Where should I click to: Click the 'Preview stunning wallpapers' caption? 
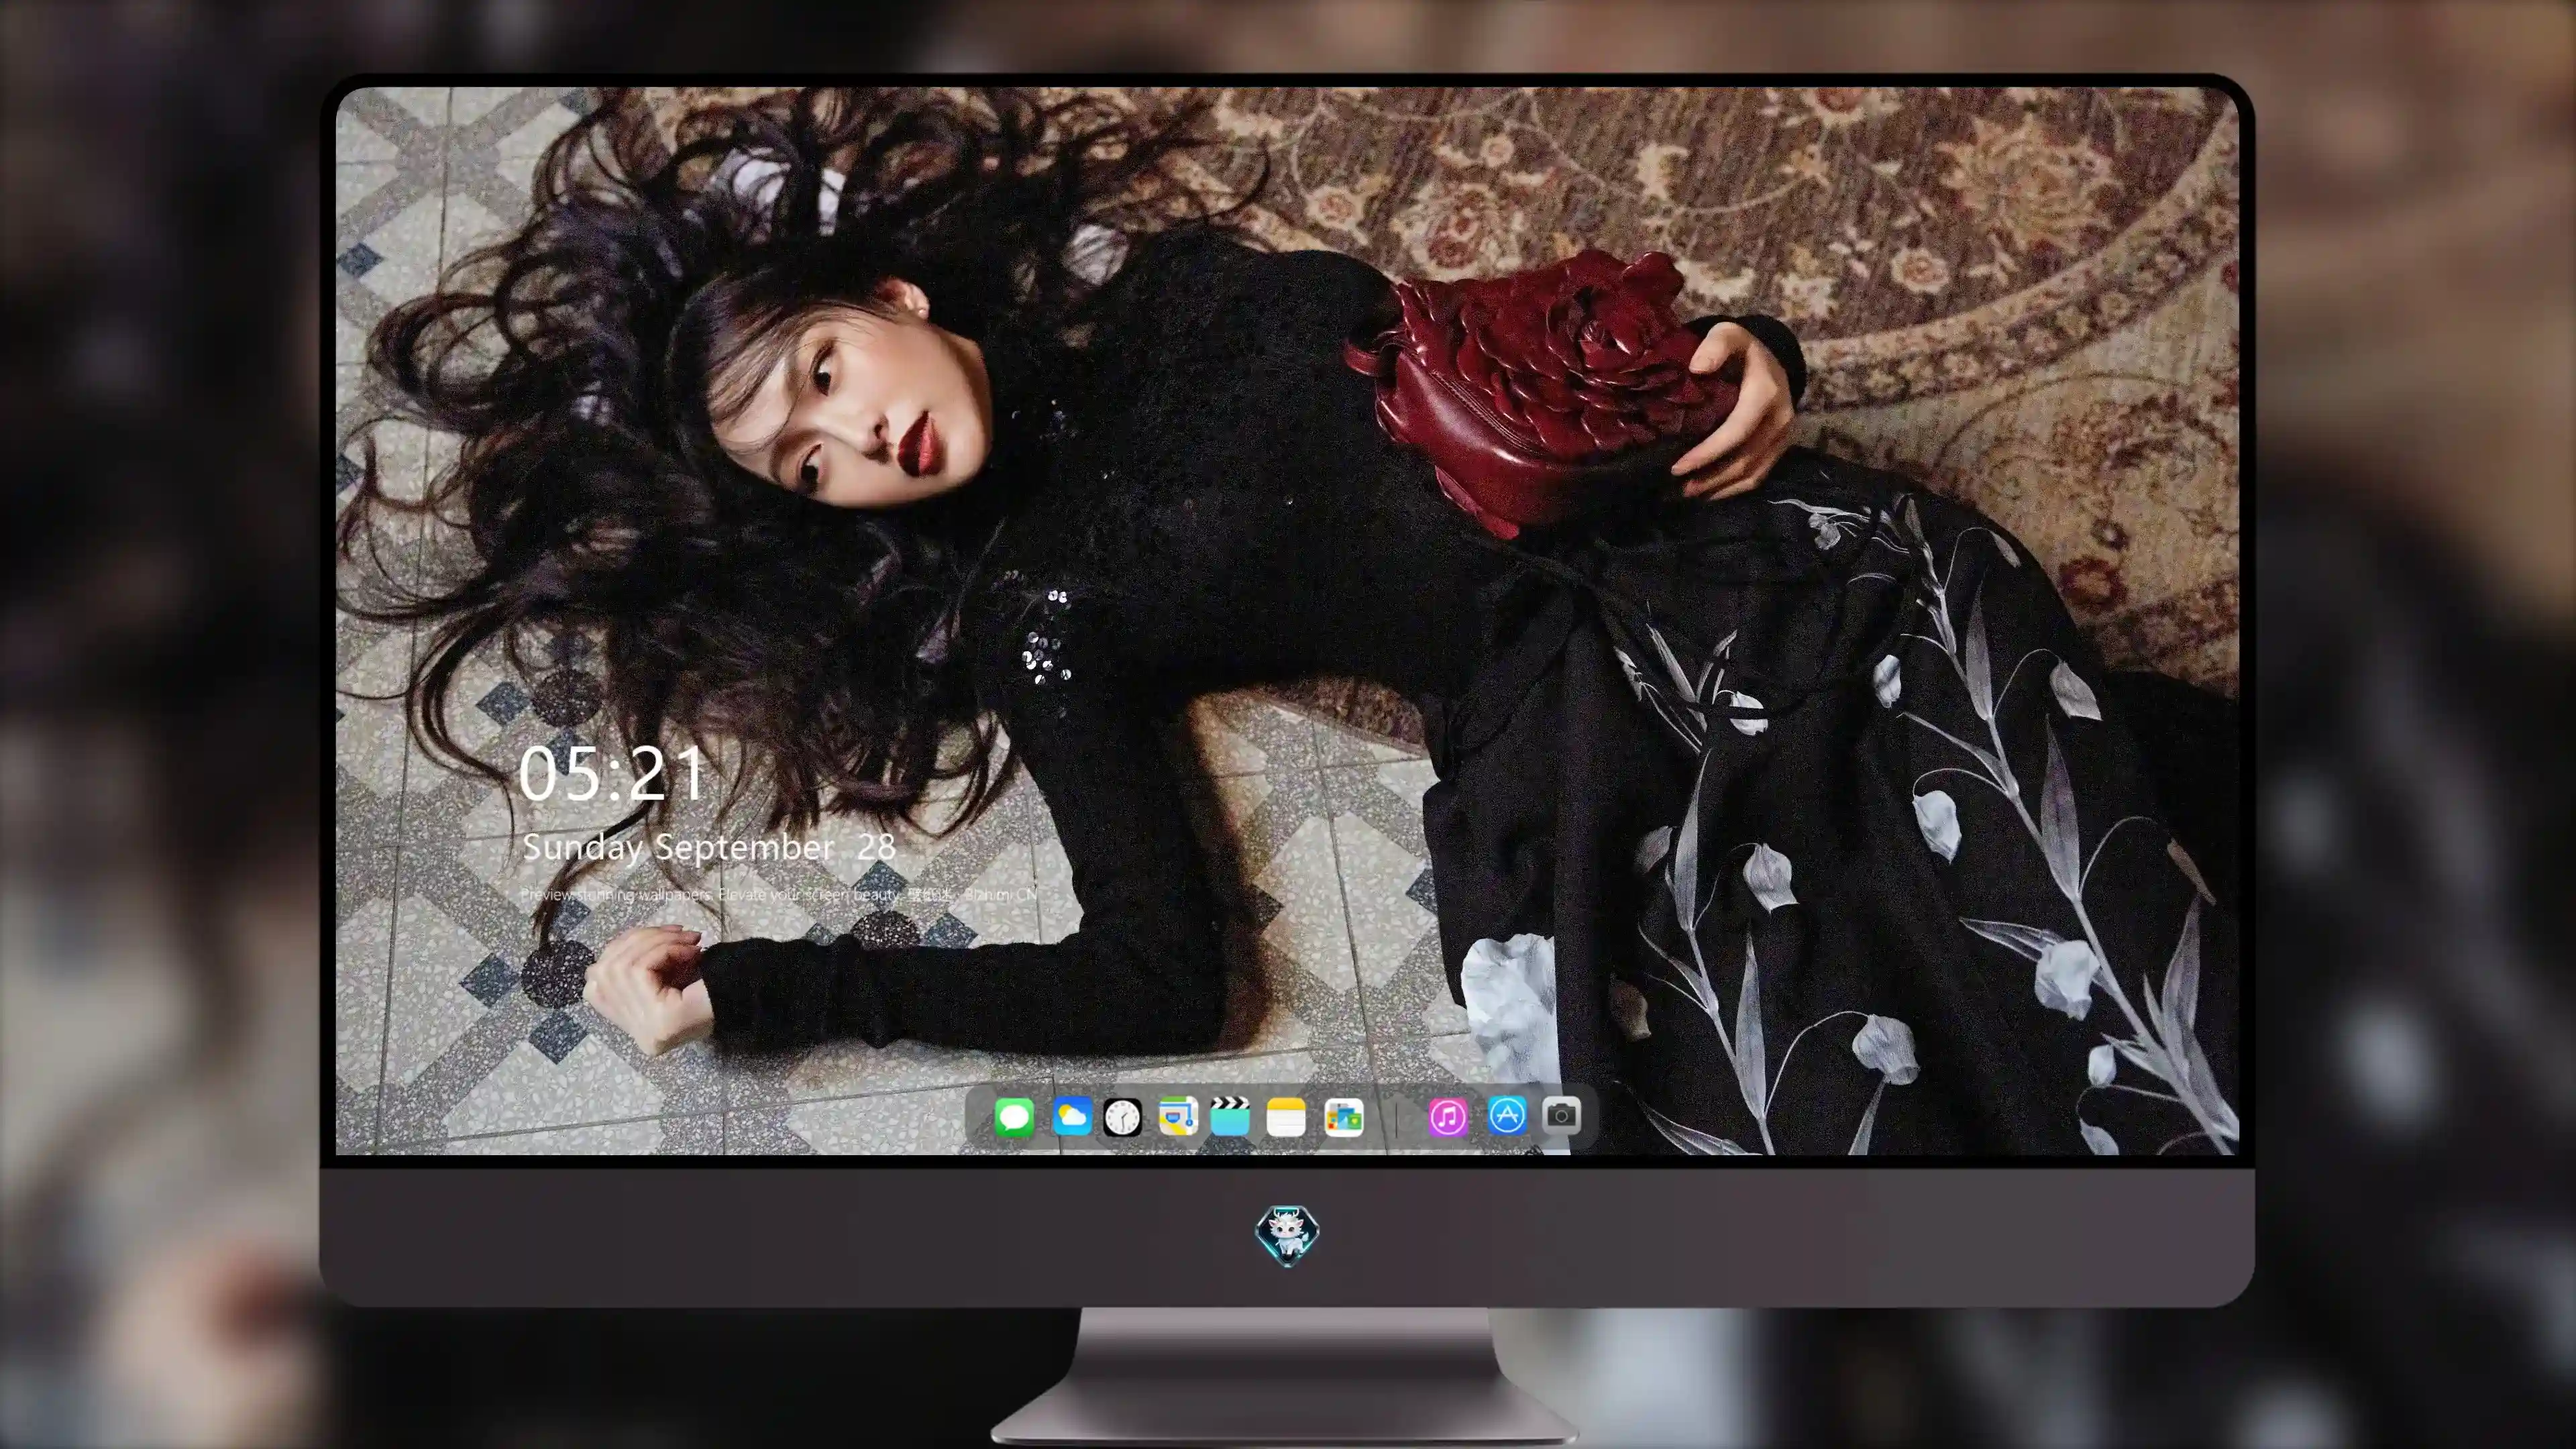point(778,894)
